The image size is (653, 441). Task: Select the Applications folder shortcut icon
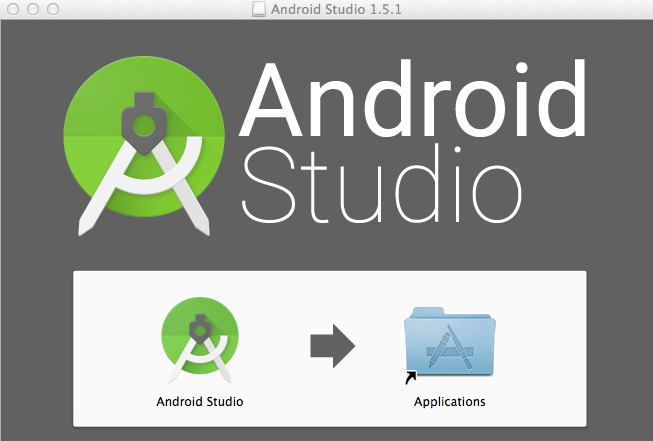[x=450, y=344]
